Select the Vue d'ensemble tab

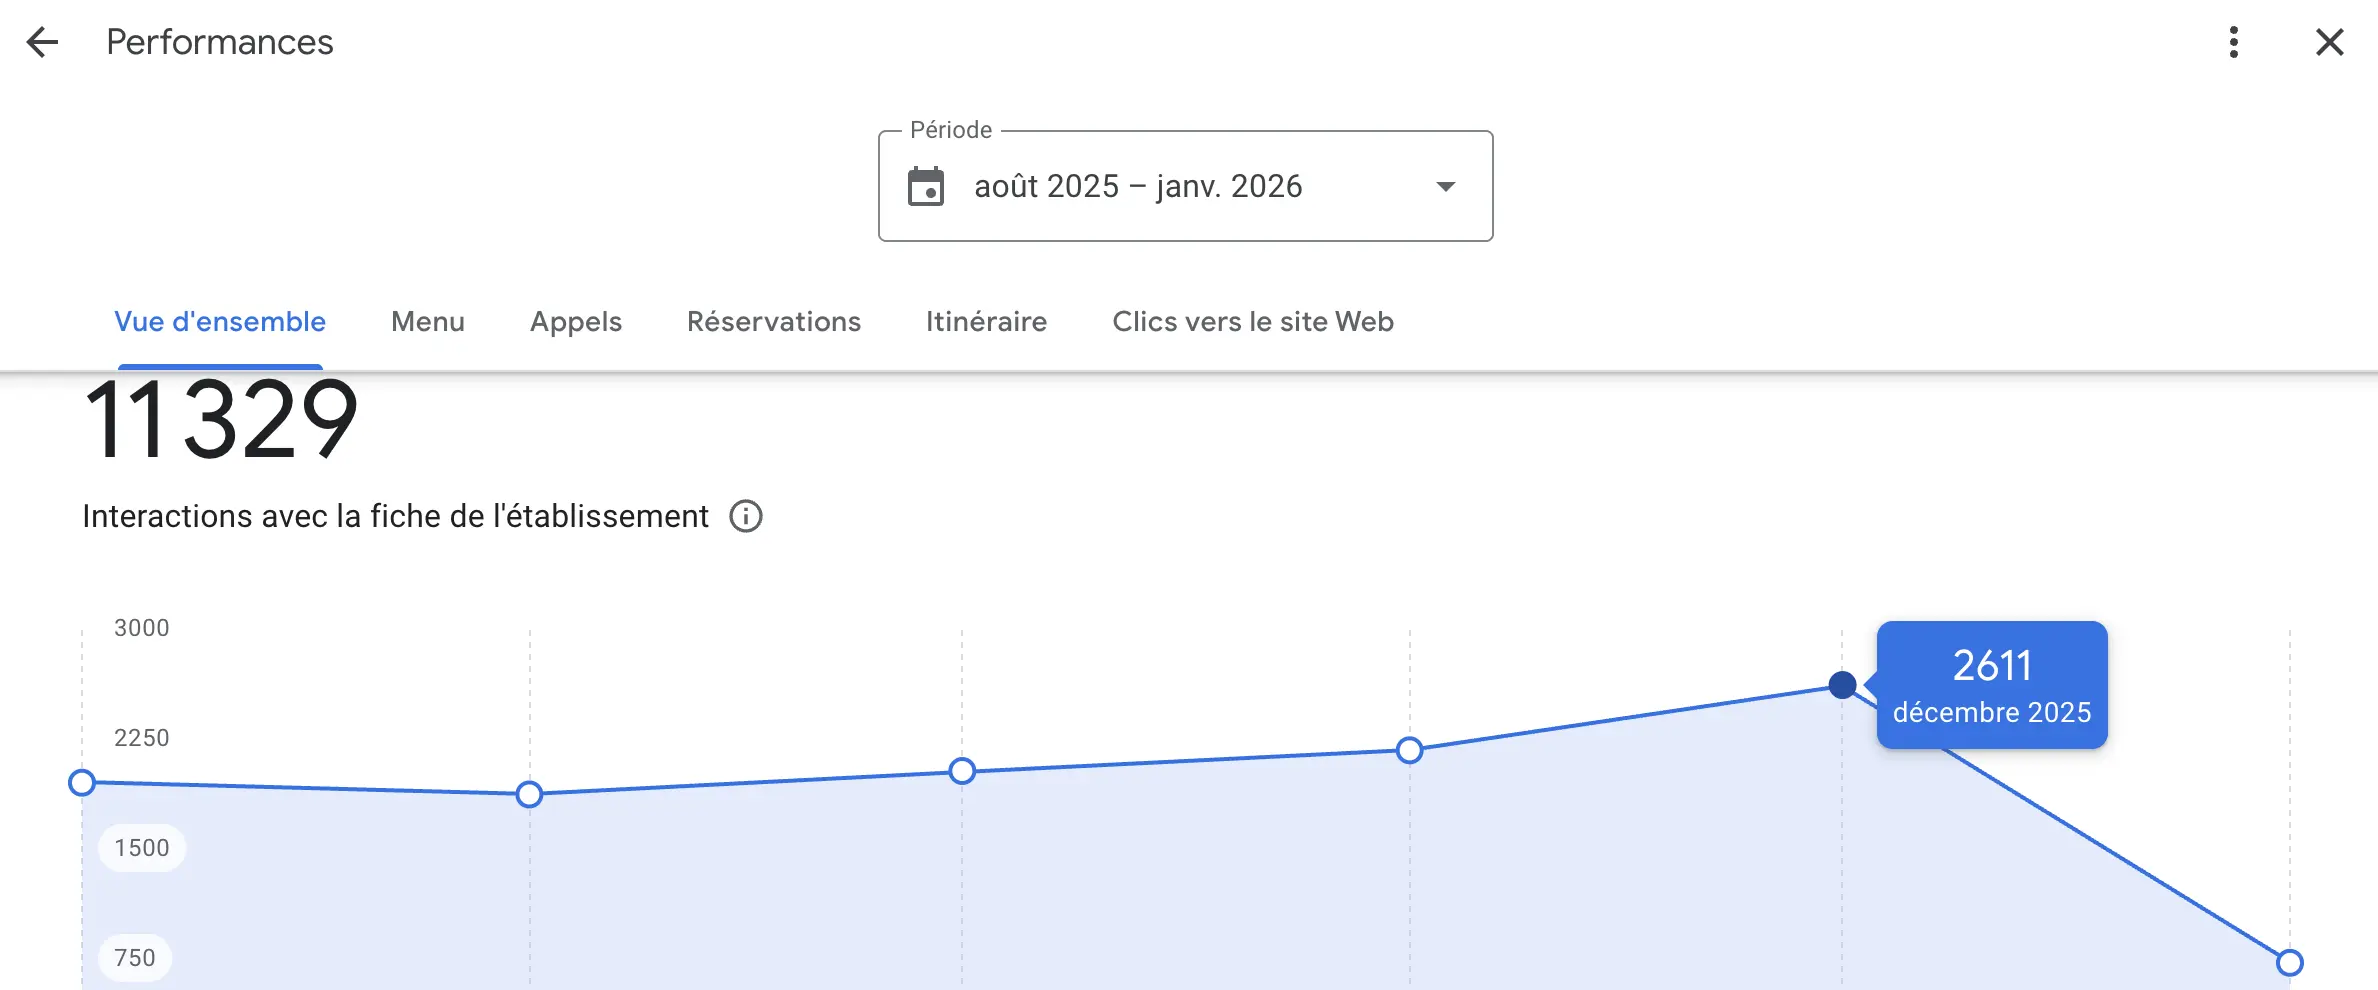click(x=220, y=322)
